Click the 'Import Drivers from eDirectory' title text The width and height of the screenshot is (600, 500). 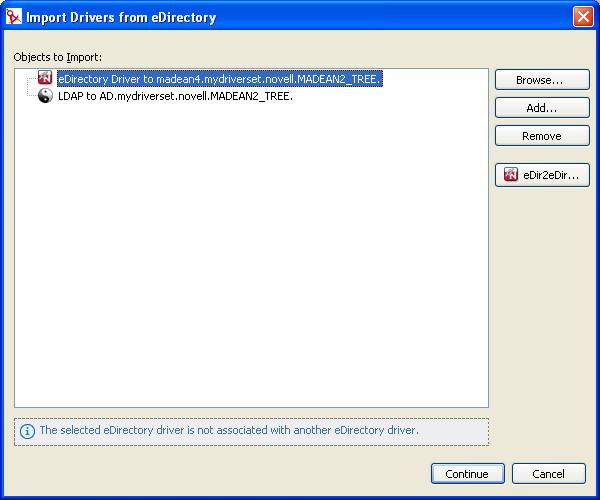[x=121, y=18]
